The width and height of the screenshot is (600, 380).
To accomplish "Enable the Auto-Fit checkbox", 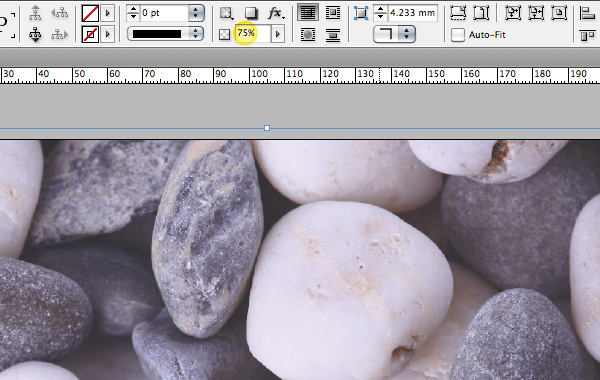I will click(458, 35).
